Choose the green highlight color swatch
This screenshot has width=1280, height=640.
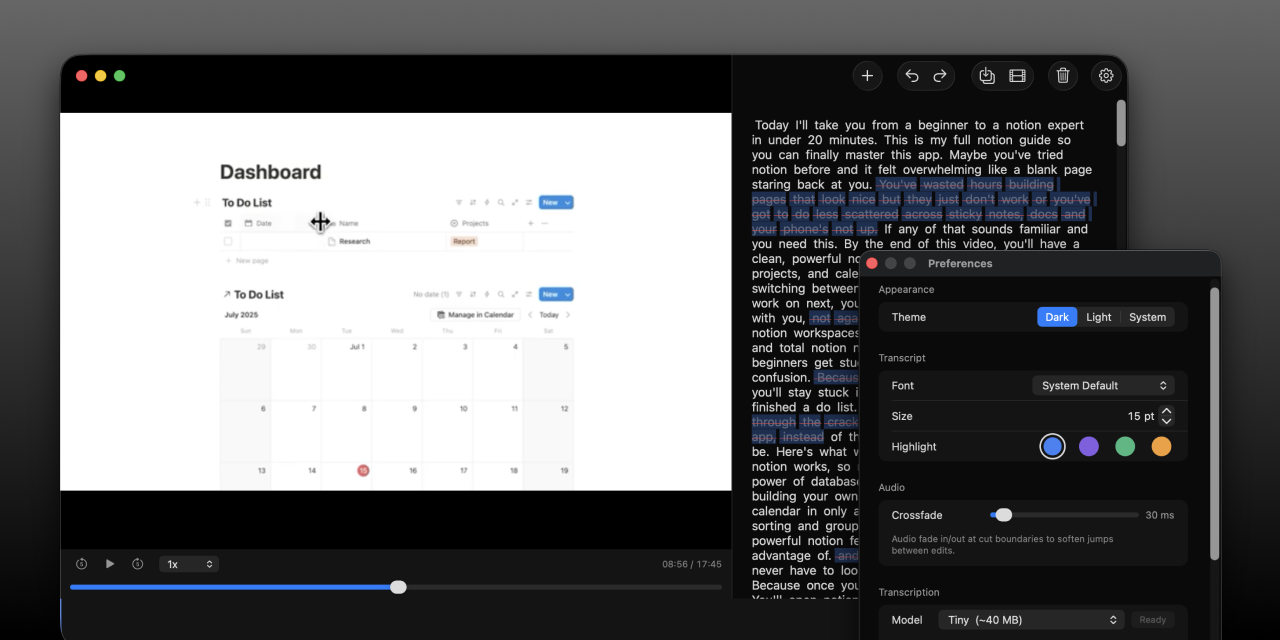1125,447
